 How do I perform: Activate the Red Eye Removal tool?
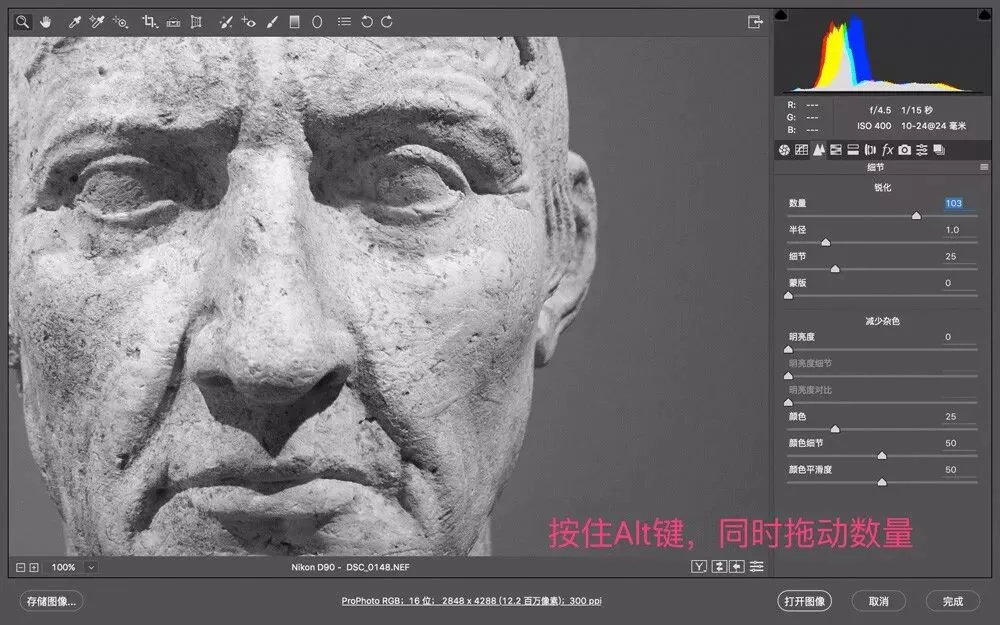[x=248, y=22]
